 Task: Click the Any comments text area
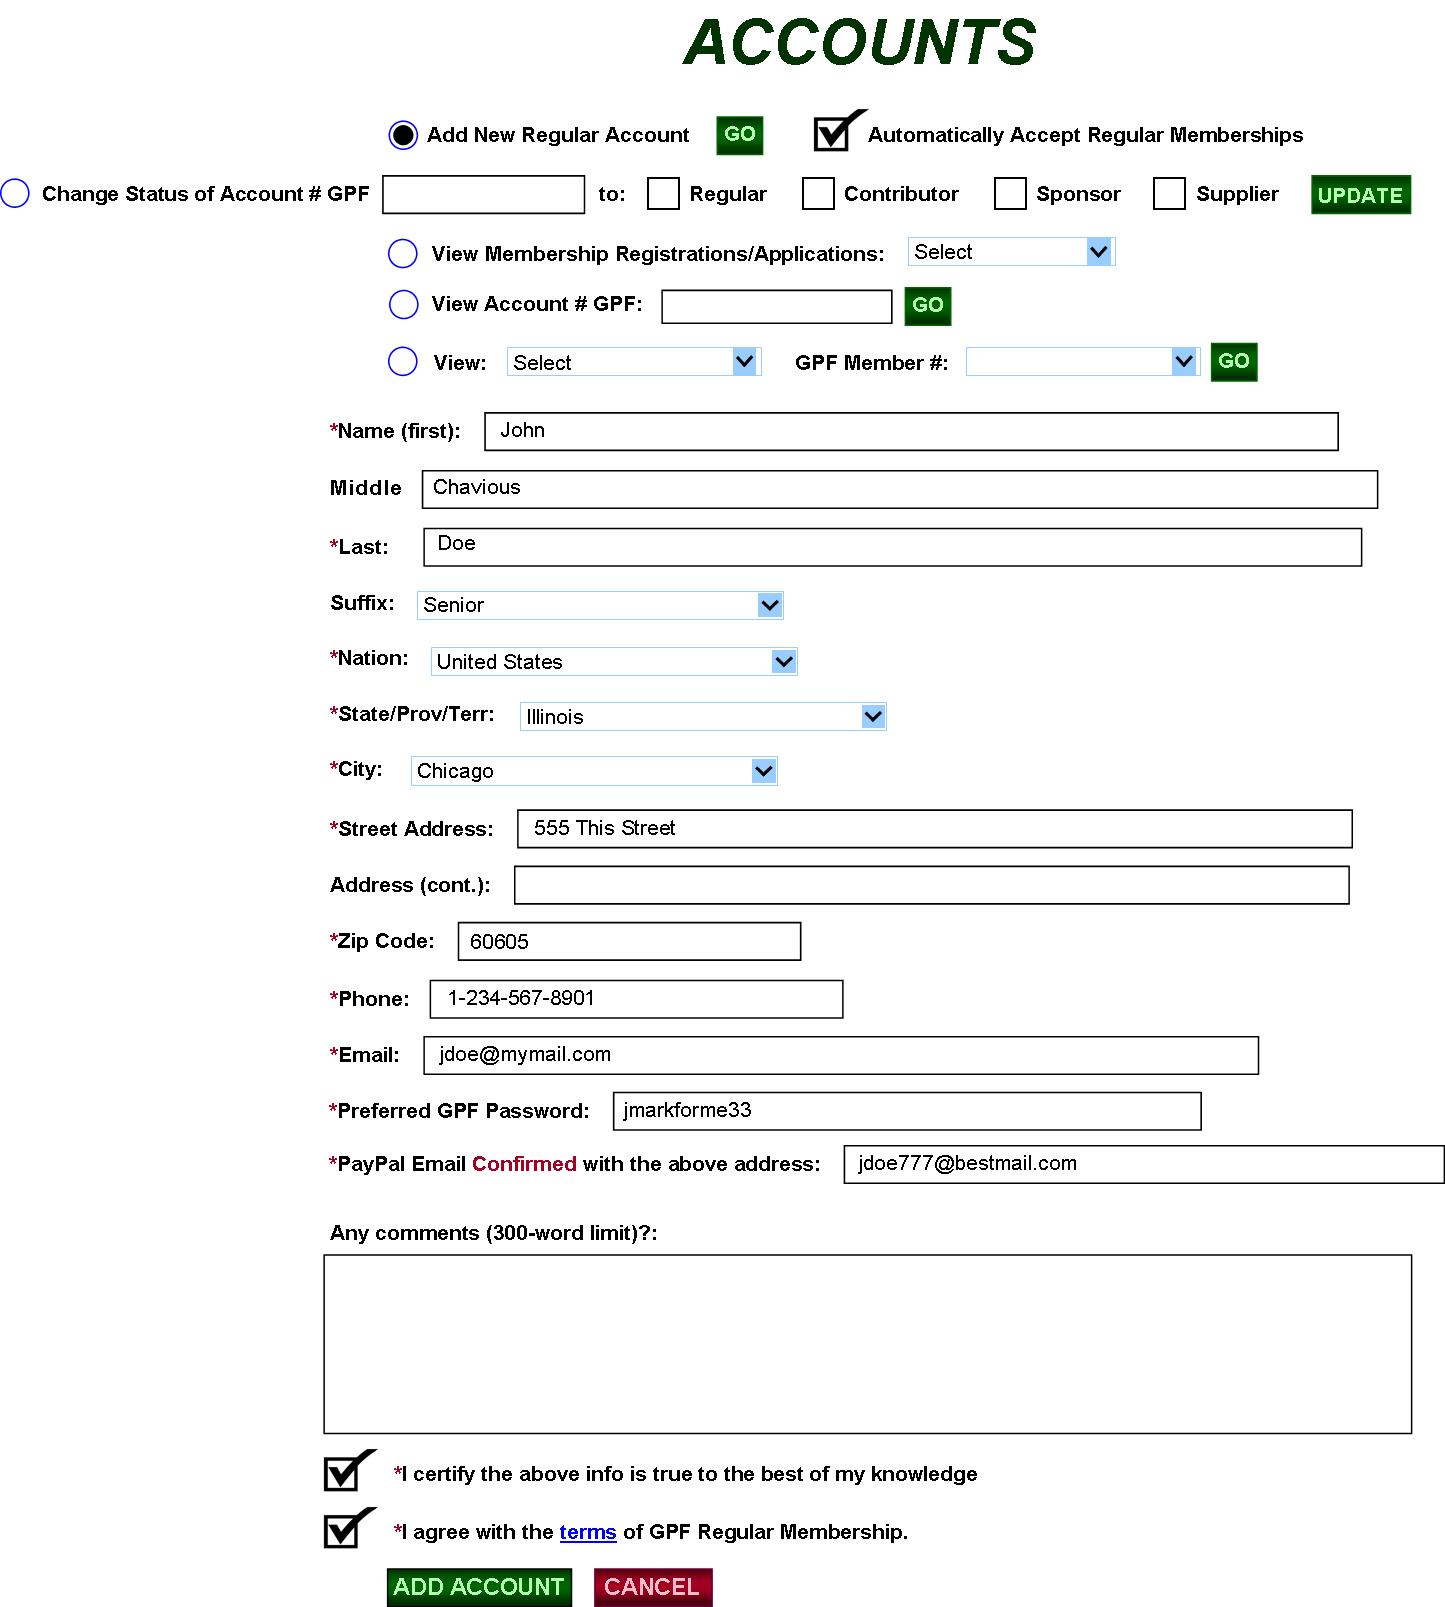click(x=867, y=1344)
